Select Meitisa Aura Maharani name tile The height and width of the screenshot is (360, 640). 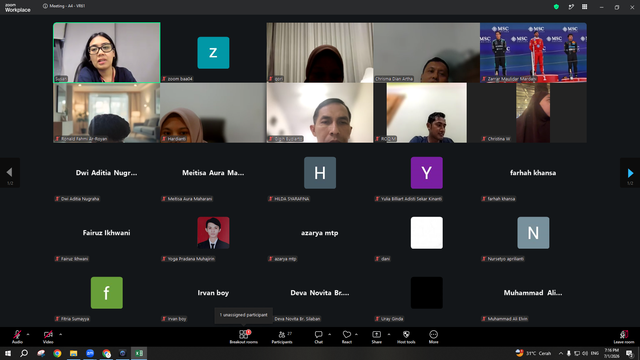tap(213, 173)
